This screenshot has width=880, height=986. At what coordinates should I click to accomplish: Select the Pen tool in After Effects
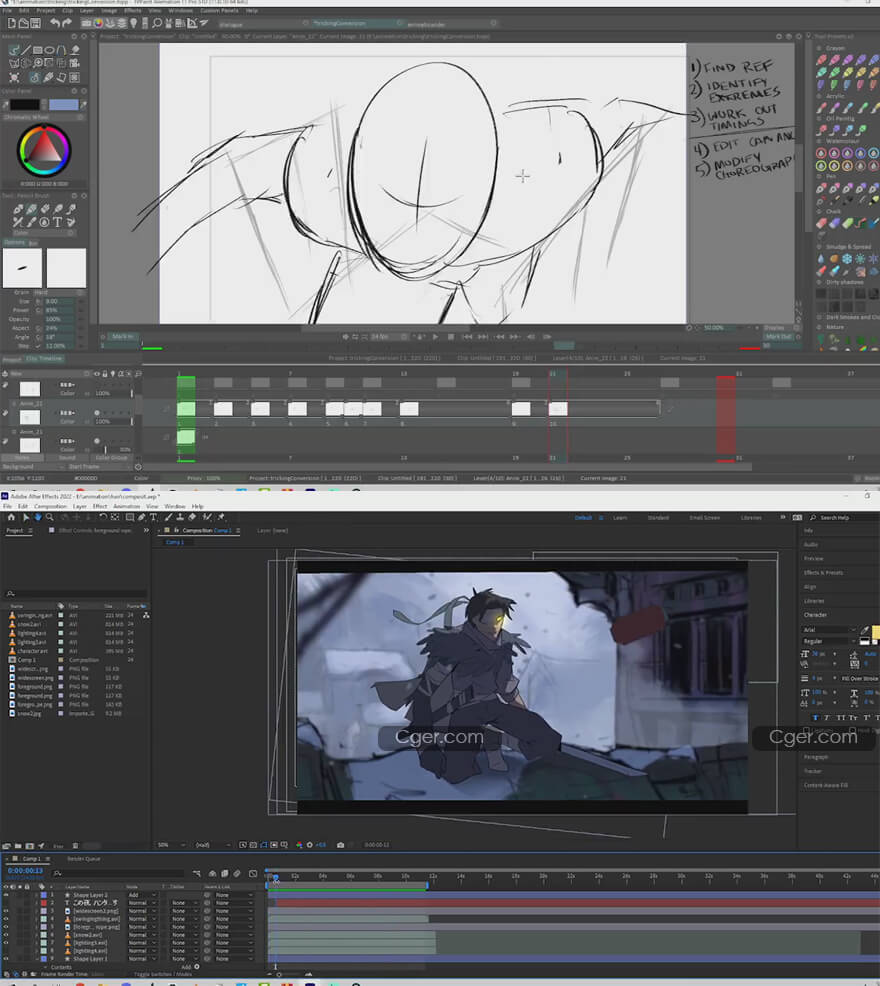pos(142,517)
